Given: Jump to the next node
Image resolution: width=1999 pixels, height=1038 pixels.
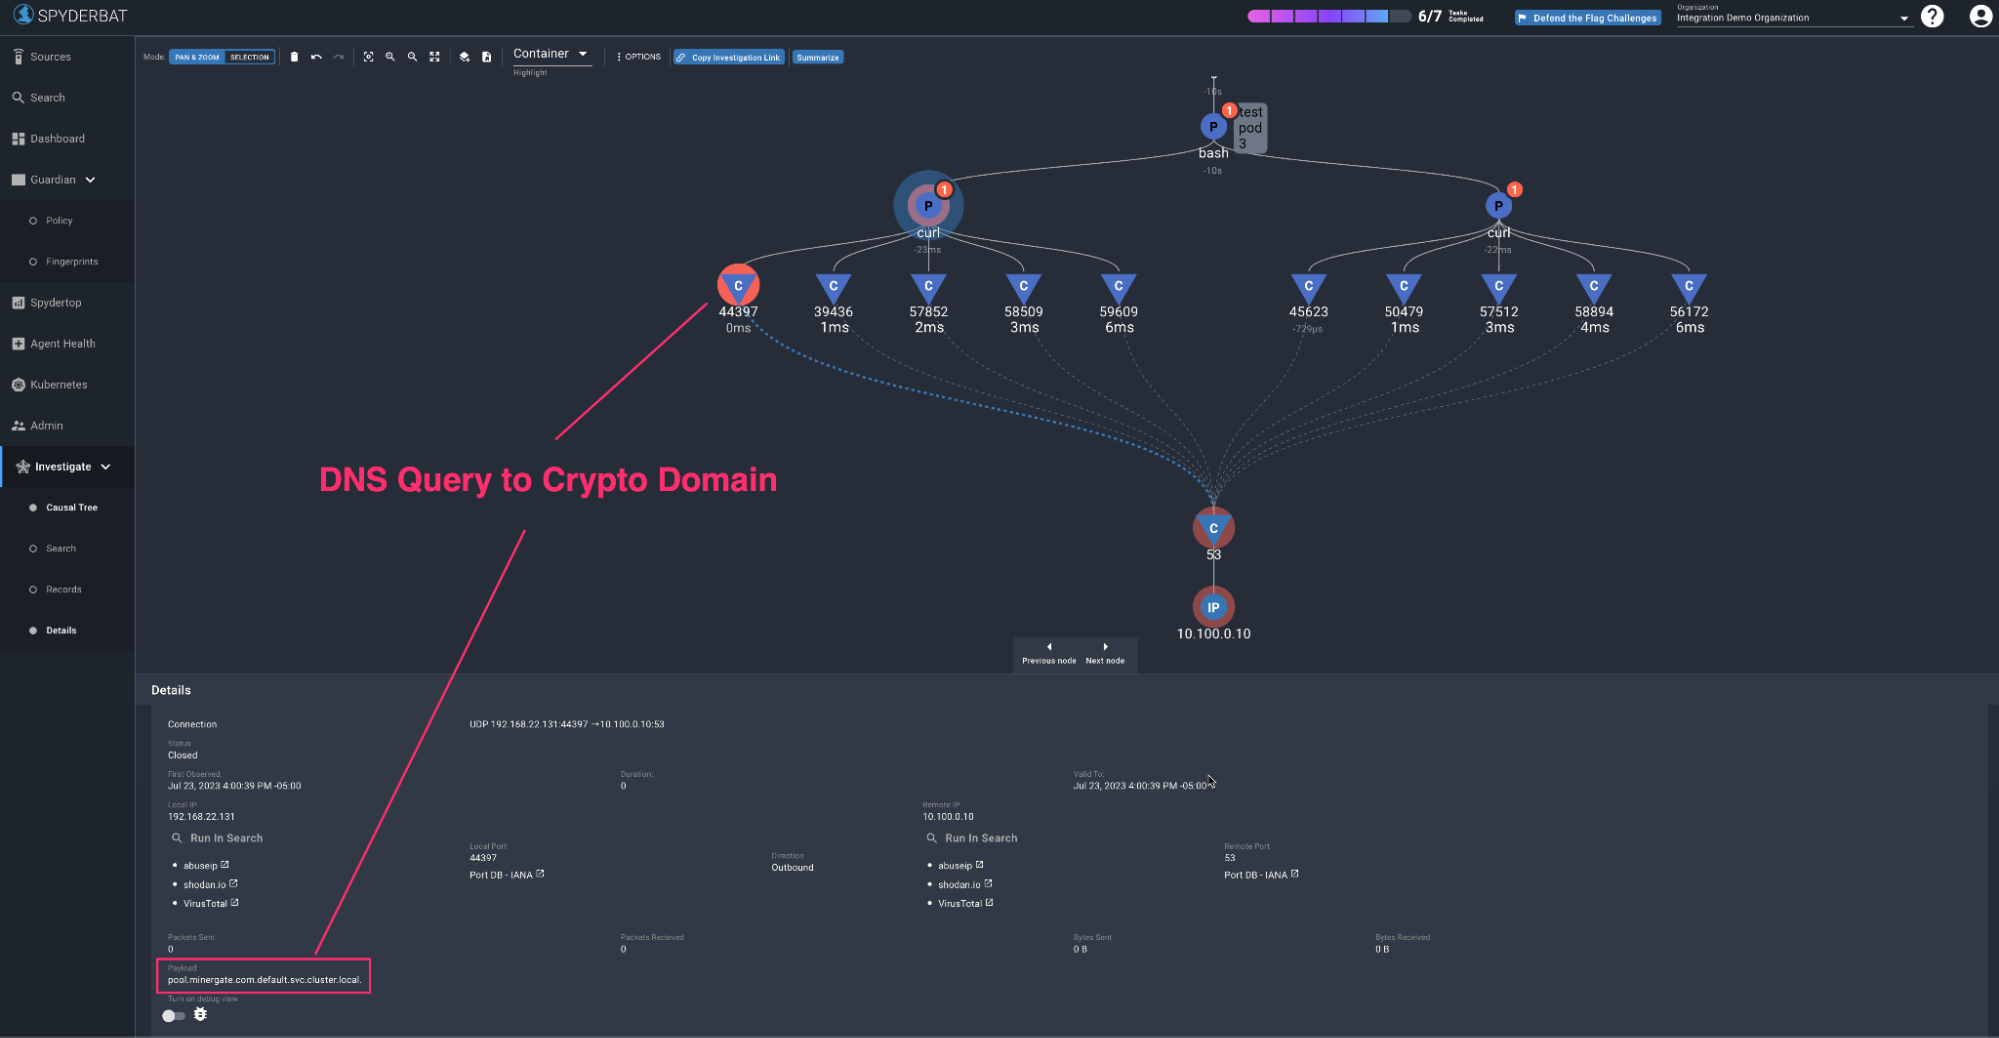Looking at the screenshot, I should click(1105, 653).
